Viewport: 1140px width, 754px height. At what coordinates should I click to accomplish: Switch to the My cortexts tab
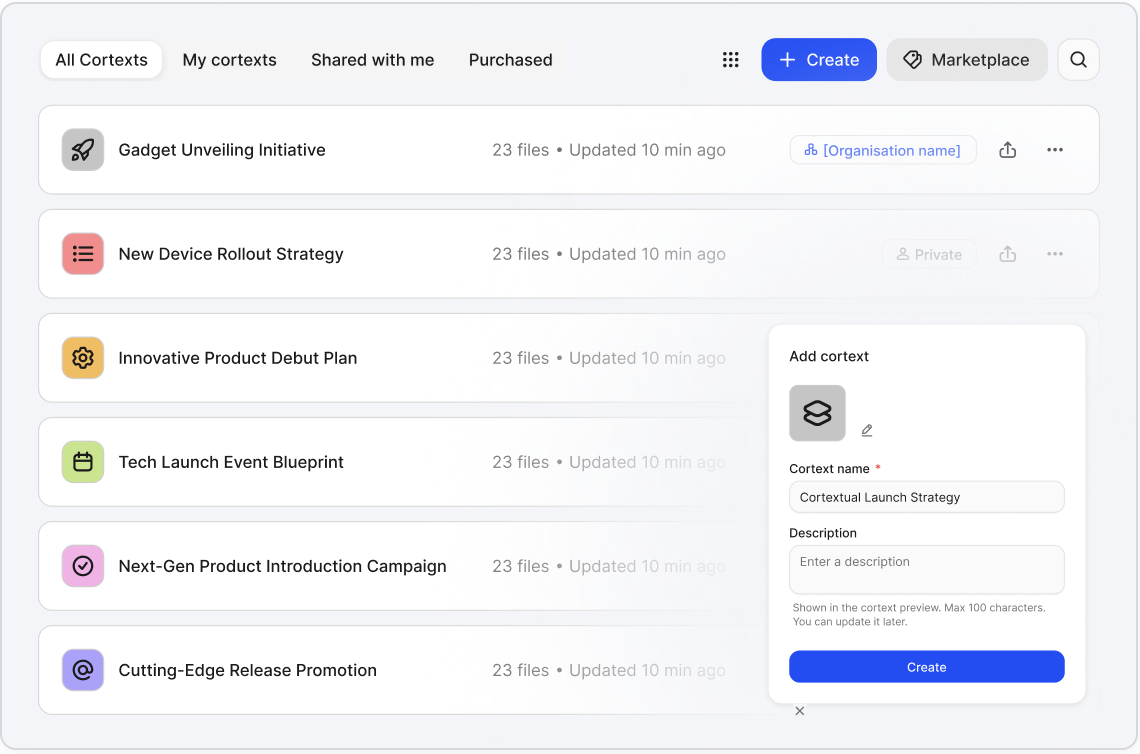click(229, 60)
